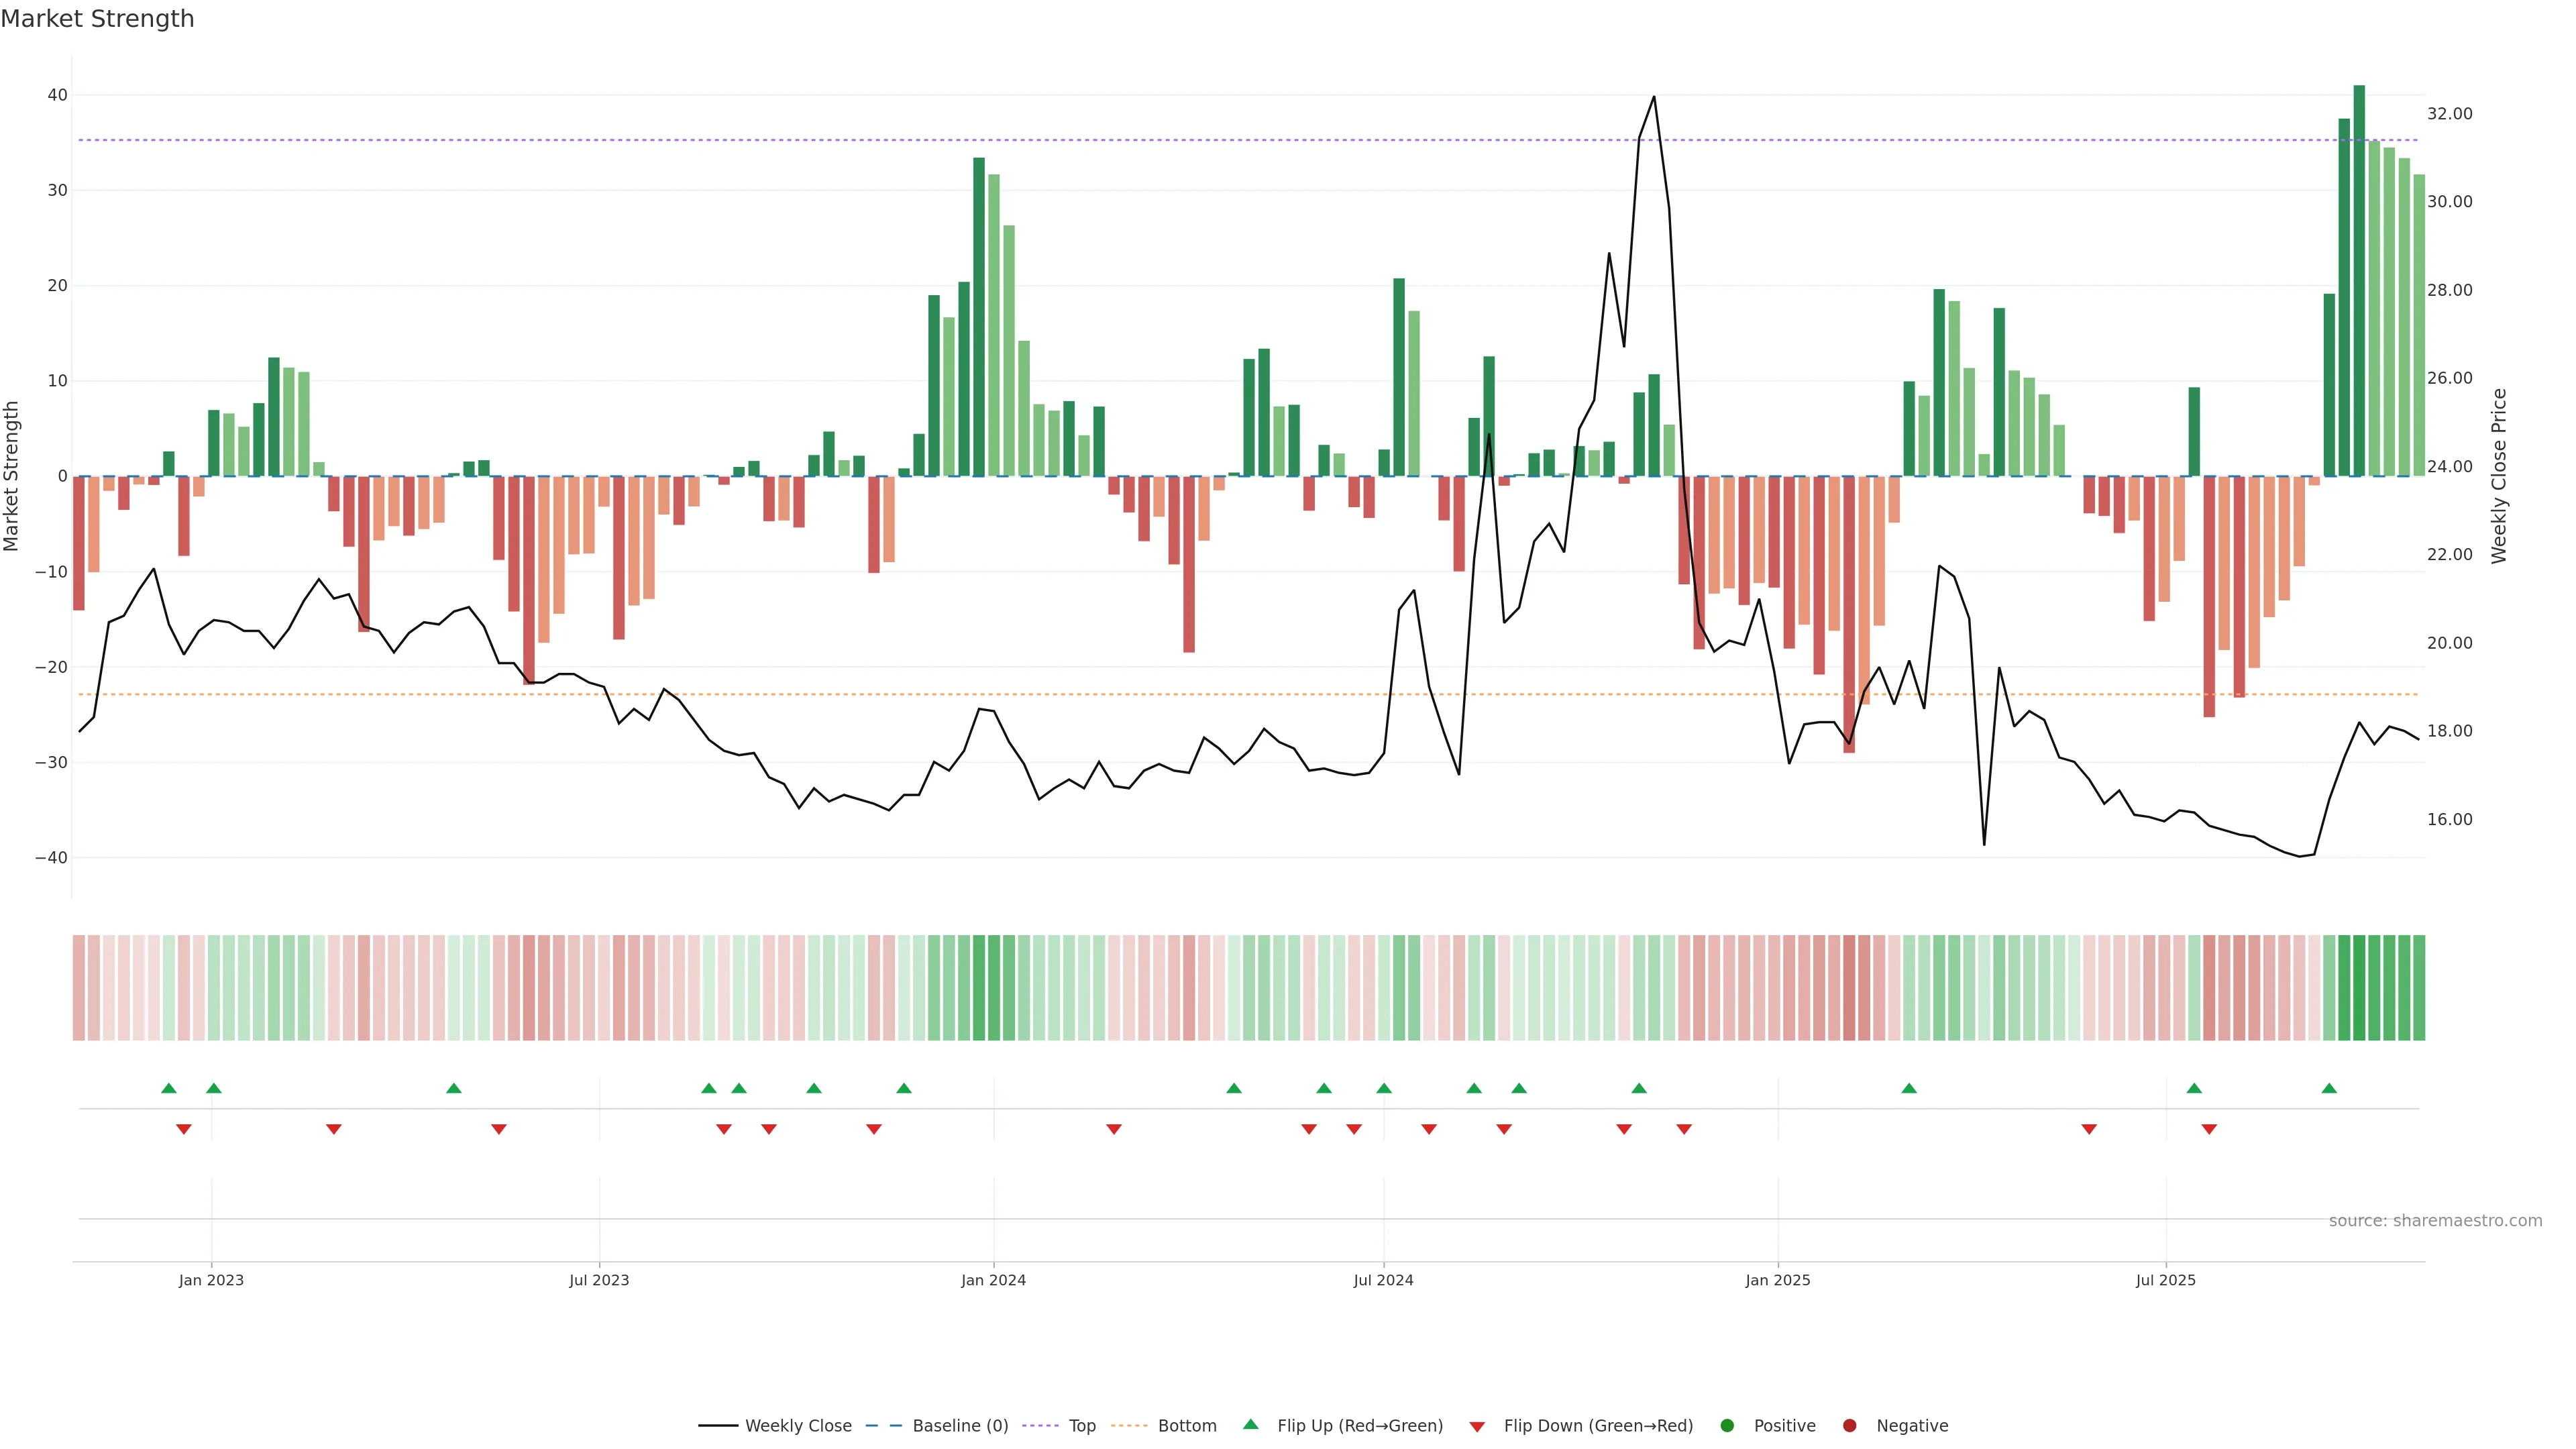Click the Flip Down red triangle legend icon
2576x1449 pixels.
1477,1427
